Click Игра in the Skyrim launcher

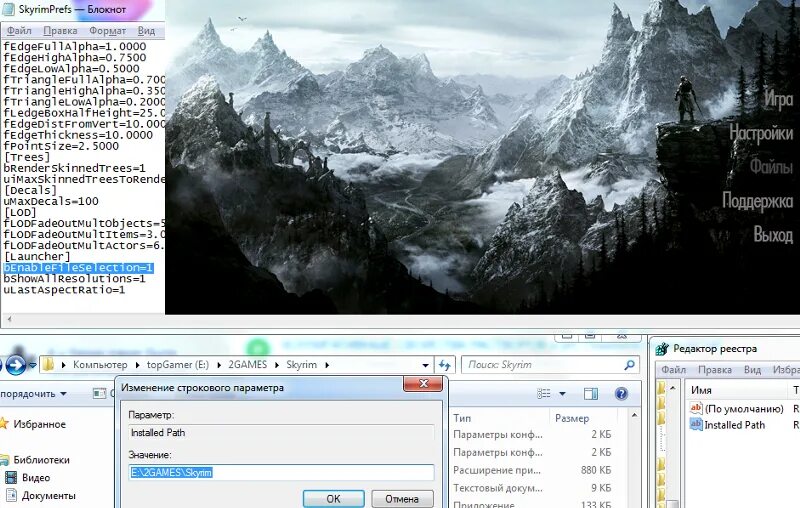pyautogui.click(x=778, y=99)
